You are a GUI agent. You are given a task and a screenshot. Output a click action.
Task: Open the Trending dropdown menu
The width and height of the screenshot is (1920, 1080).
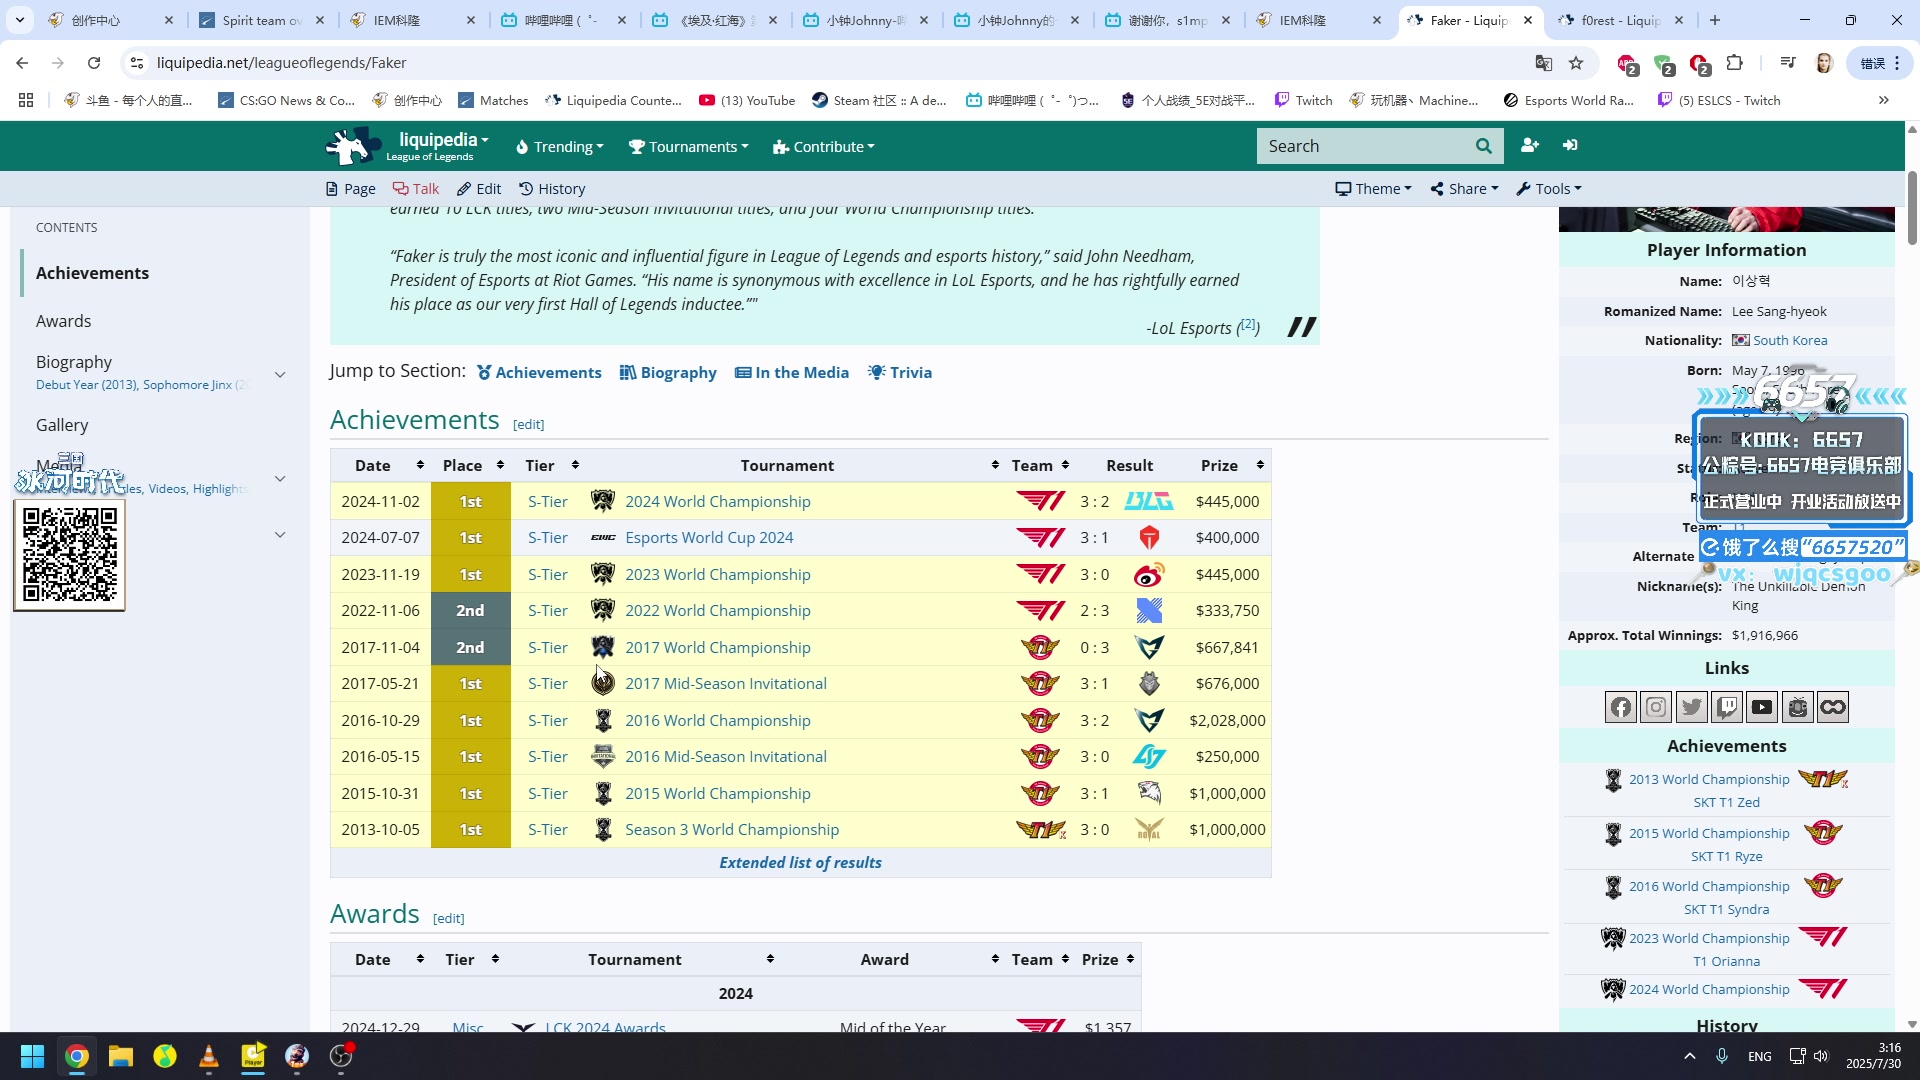559,146
